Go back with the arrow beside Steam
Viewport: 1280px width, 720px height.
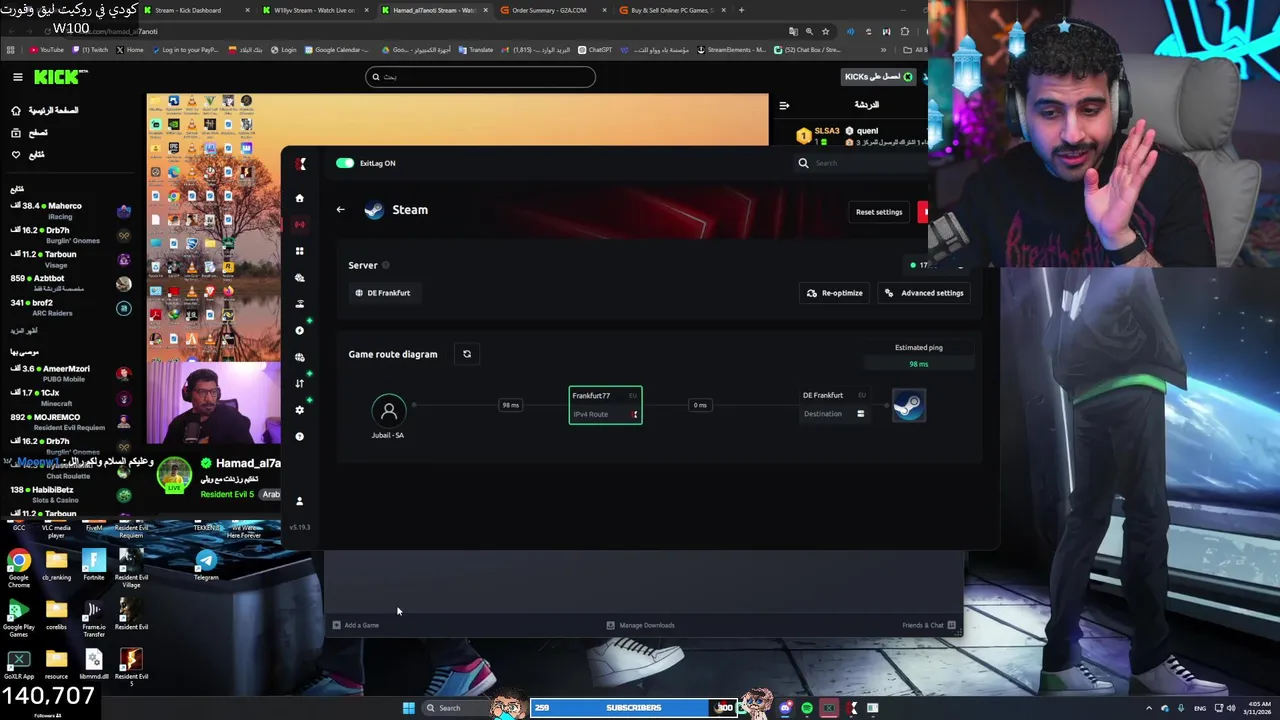(x=340, y=210)
